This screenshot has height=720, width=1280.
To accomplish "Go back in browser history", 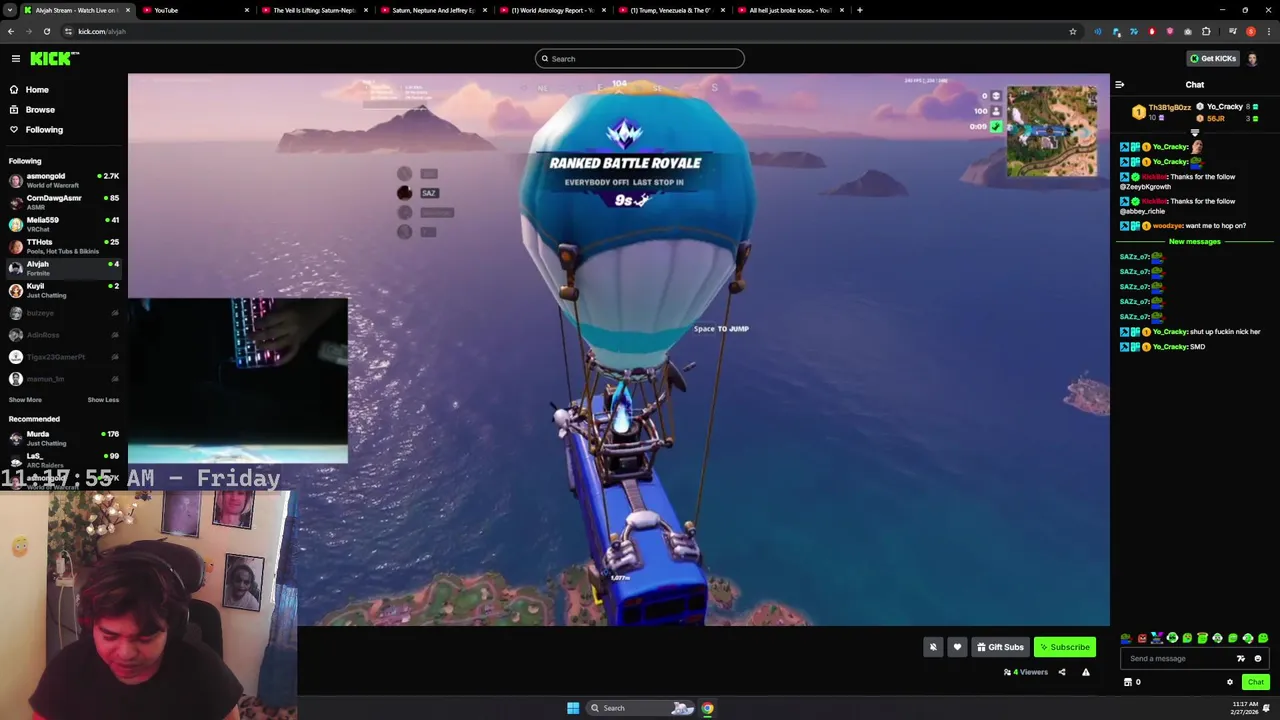I will click(x=11, y=31).
